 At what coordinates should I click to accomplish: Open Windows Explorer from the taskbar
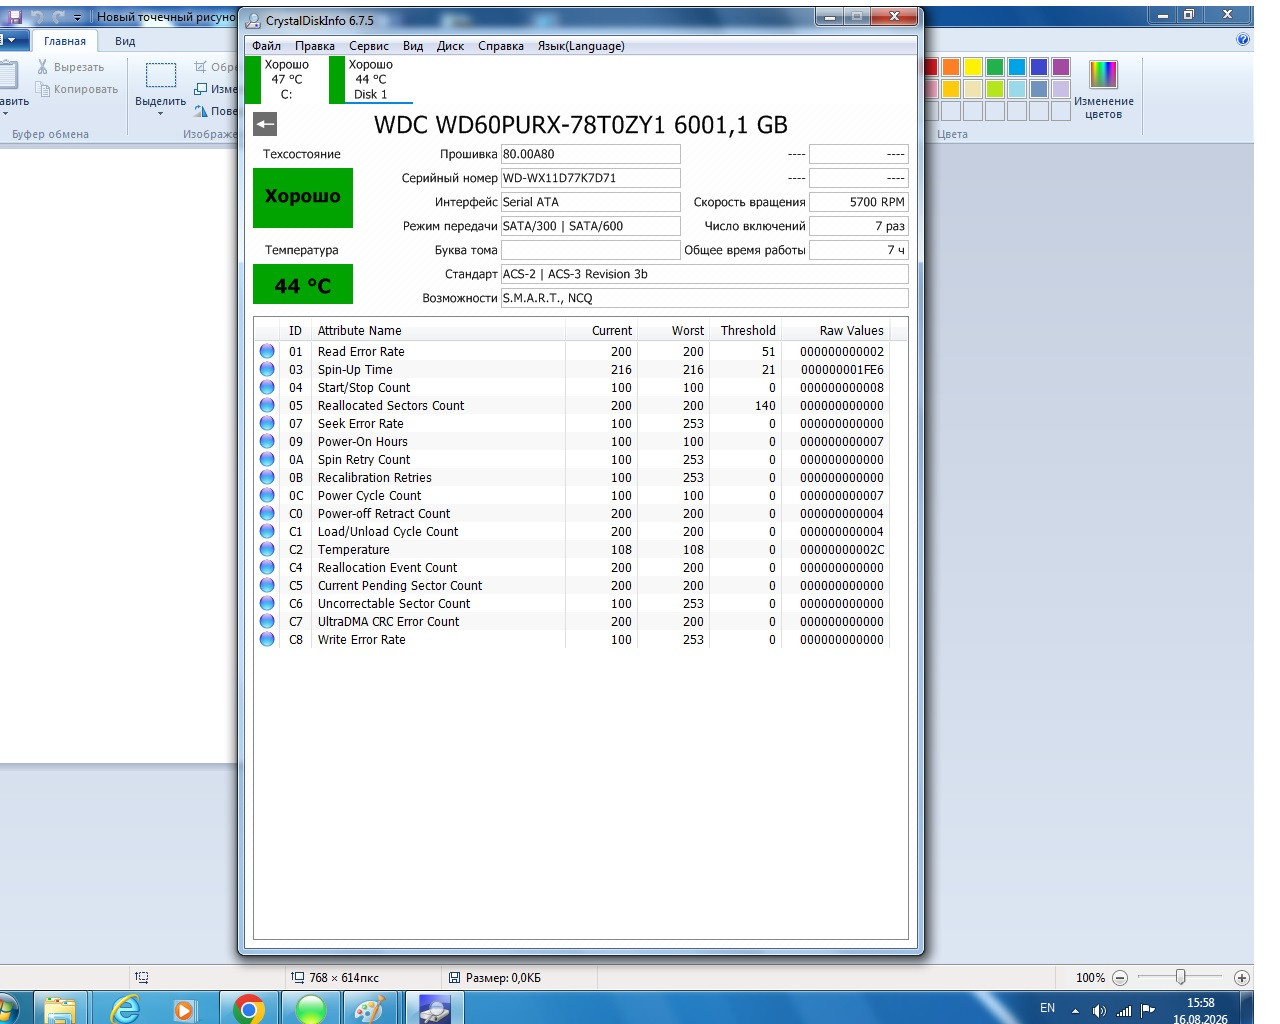[x=60, y=1008]
